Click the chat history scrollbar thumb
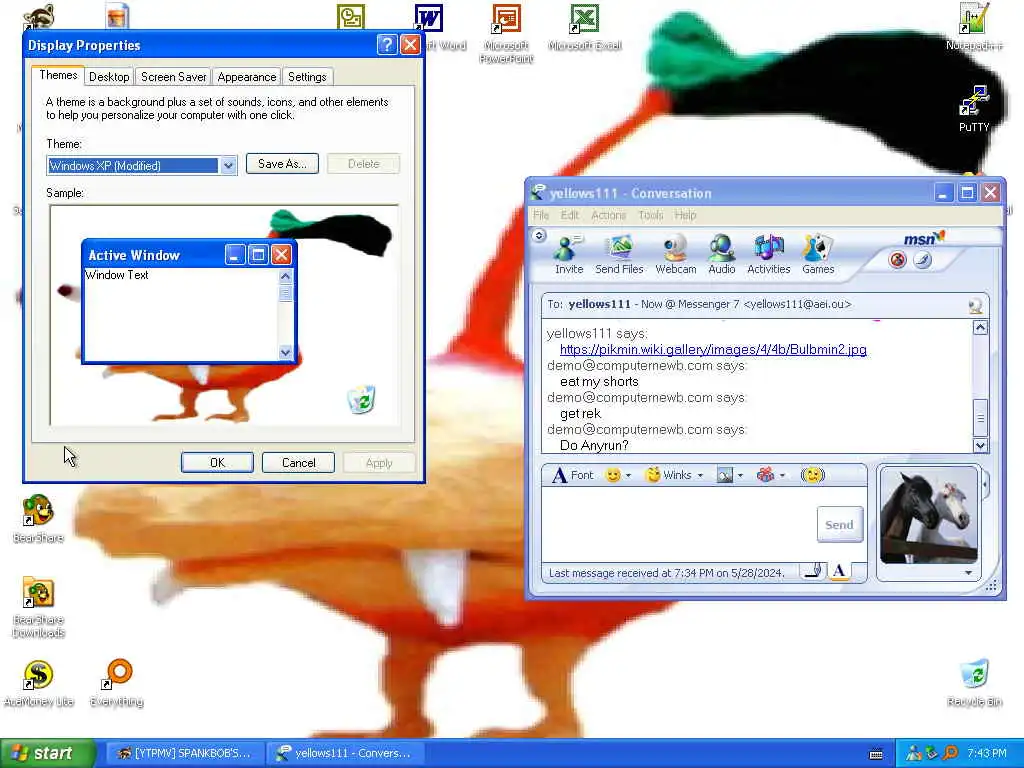The image size is (1024, 768). (980, 417)
